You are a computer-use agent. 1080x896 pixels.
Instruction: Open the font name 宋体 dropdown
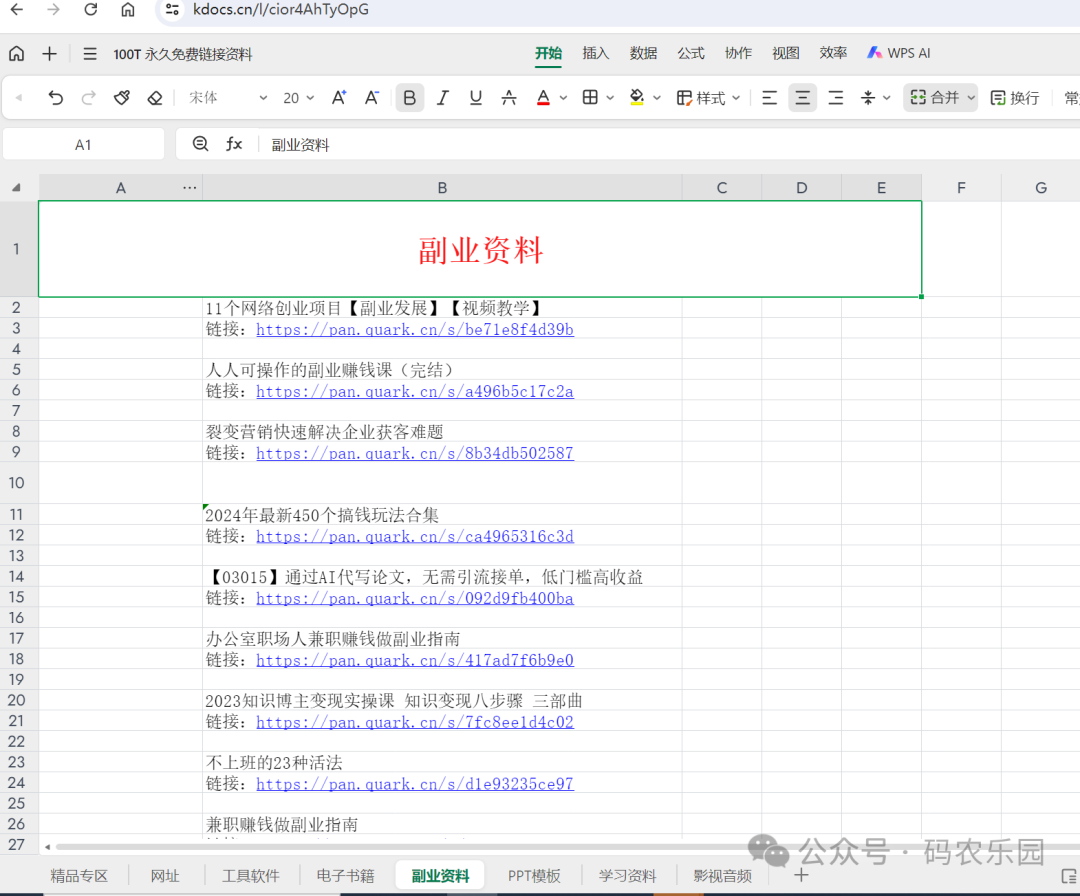[228, 98]
